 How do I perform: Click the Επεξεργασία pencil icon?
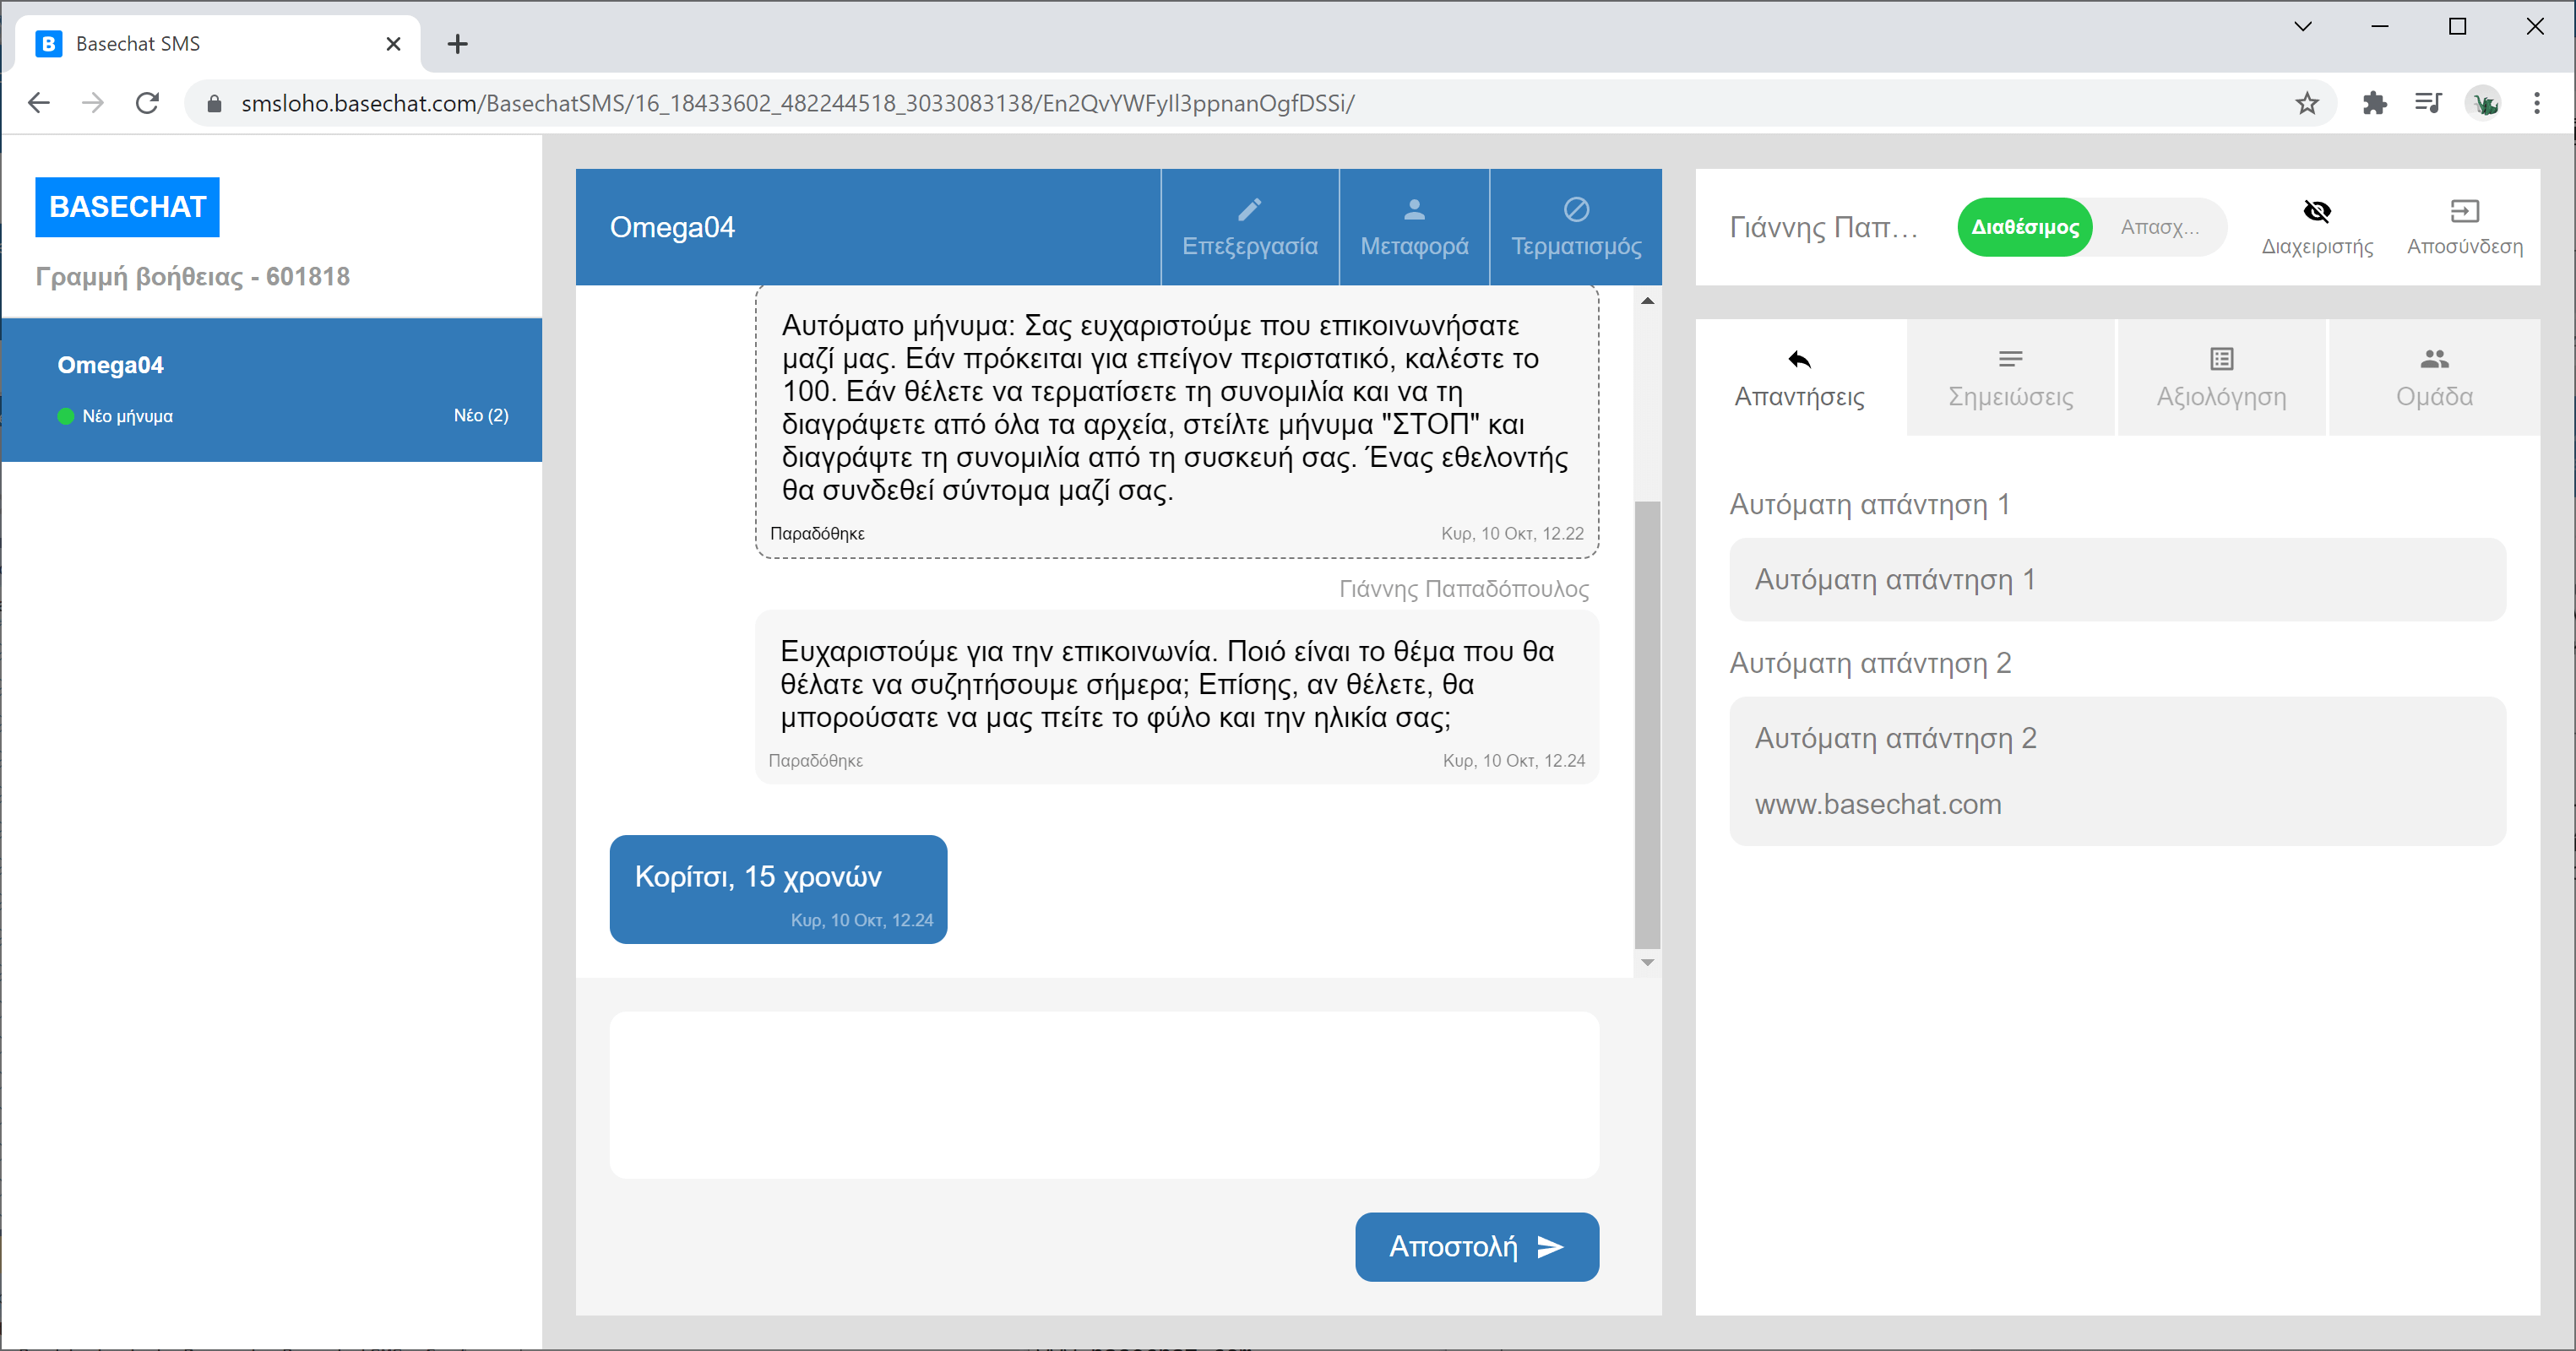click(1249, 209)
